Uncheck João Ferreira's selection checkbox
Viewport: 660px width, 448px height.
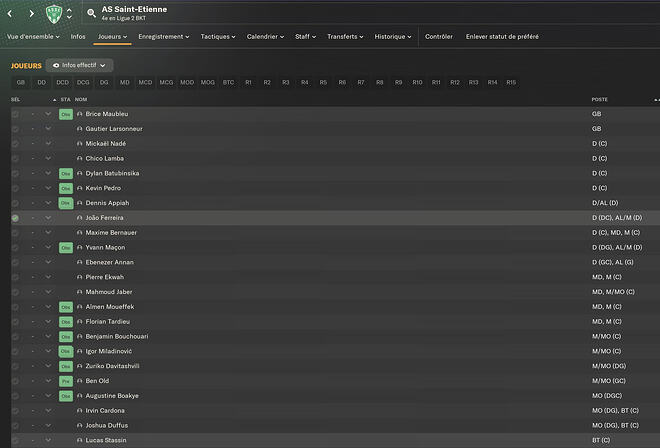[15, 218]
